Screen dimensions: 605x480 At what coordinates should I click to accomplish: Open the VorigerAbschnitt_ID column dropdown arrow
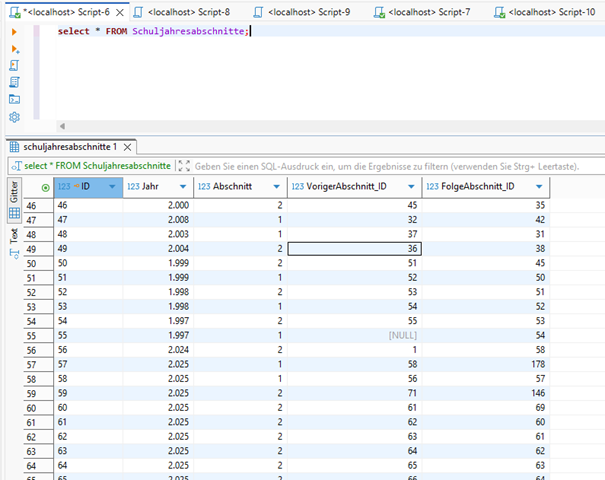(411, 187)
